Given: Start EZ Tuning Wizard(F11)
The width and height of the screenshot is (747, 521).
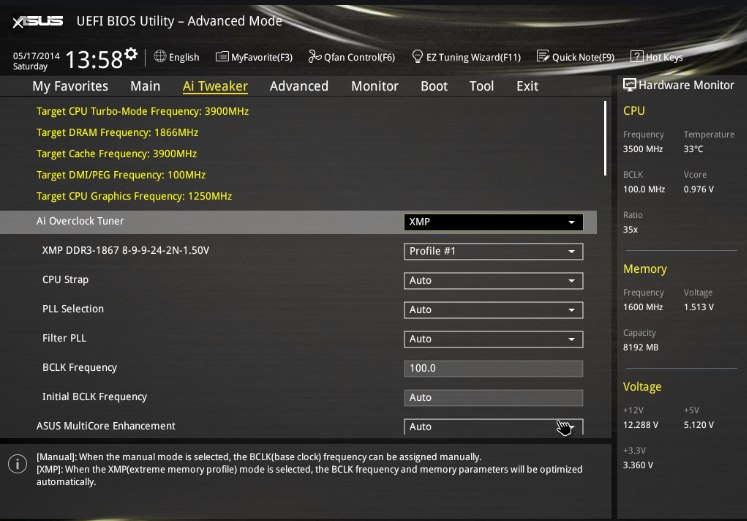Looking at the screenshot, I should pyautogui.click(x=466, y=57).
